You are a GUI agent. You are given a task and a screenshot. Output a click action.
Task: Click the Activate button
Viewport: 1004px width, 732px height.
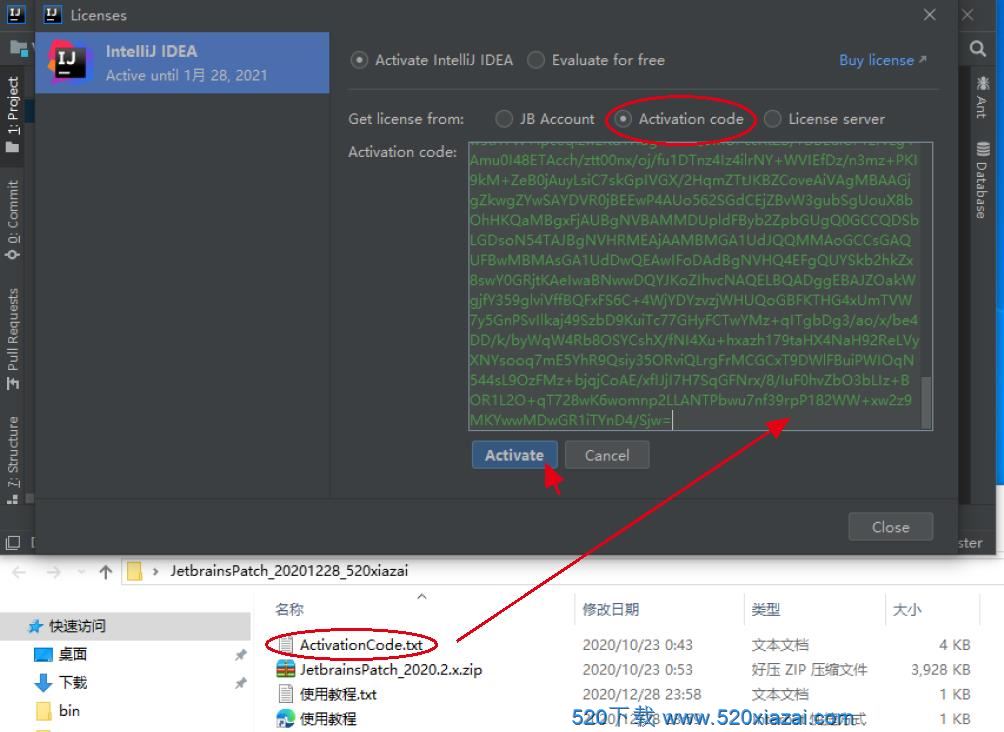514,455
